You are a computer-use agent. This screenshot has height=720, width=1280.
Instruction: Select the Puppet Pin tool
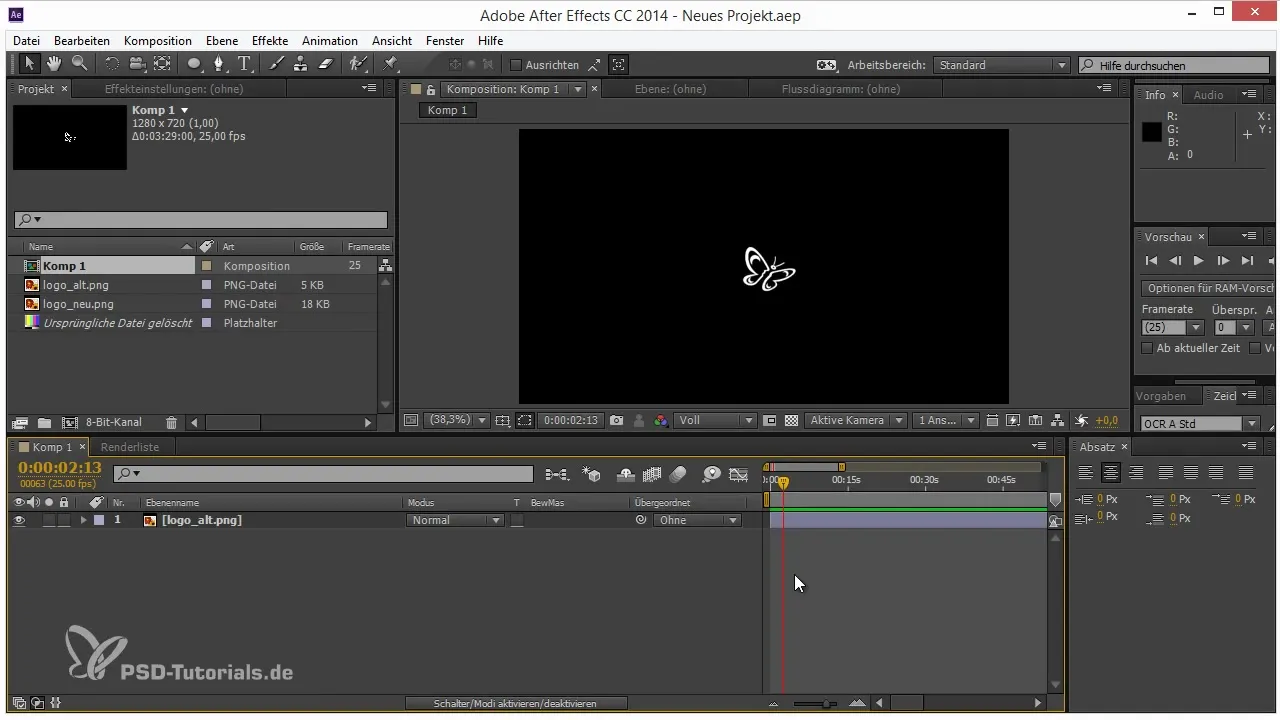pos(390,64)
